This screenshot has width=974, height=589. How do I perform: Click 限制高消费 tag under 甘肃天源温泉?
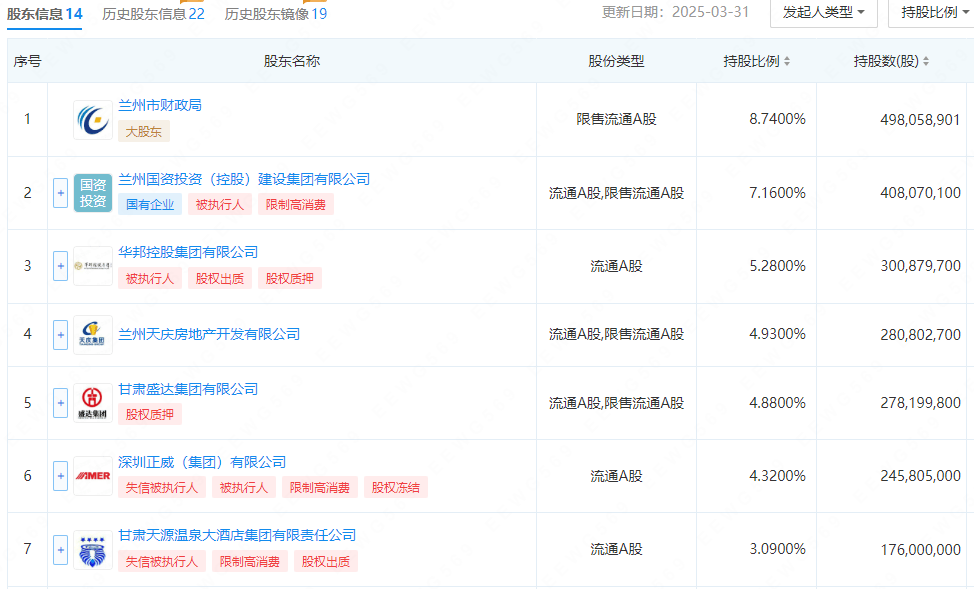250,562
